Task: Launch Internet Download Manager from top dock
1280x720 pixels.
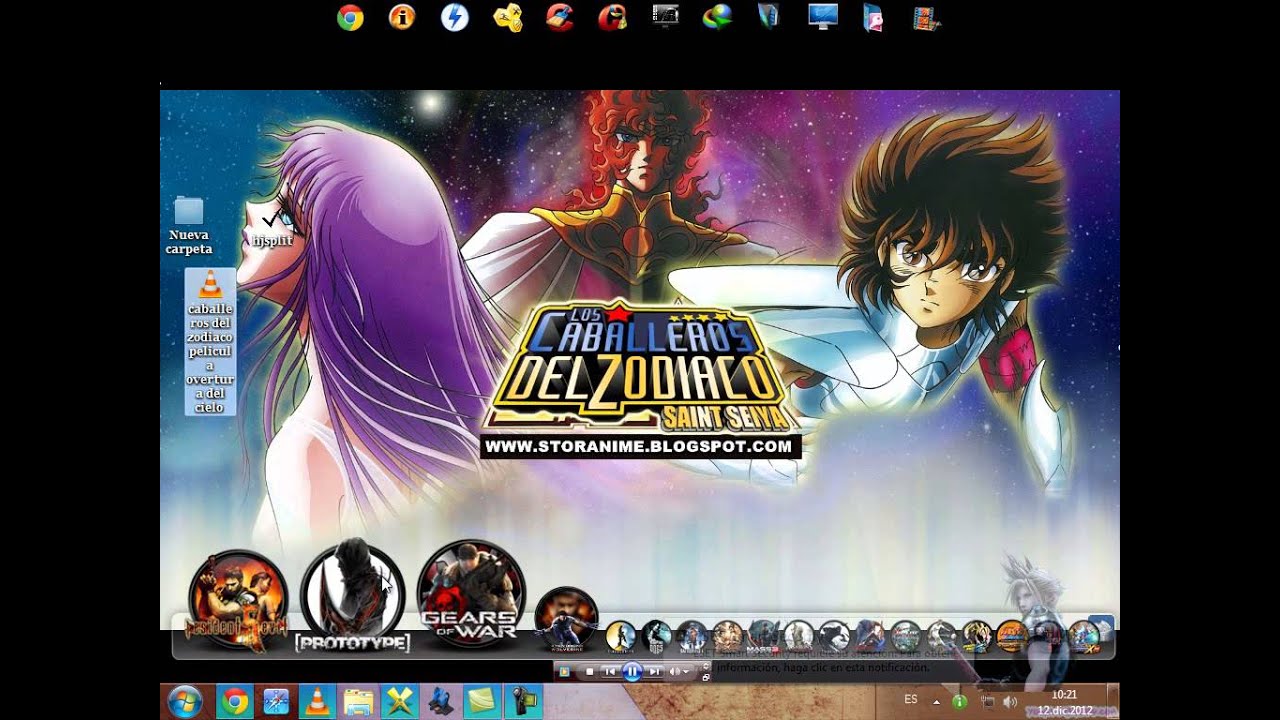Action: [717, 17]
